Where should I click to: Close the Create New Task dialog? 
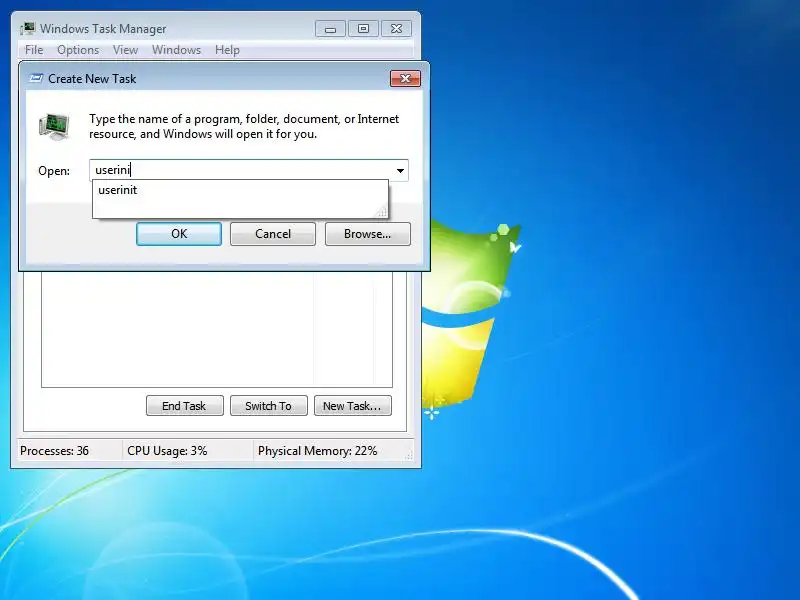[x=405, y=79]
